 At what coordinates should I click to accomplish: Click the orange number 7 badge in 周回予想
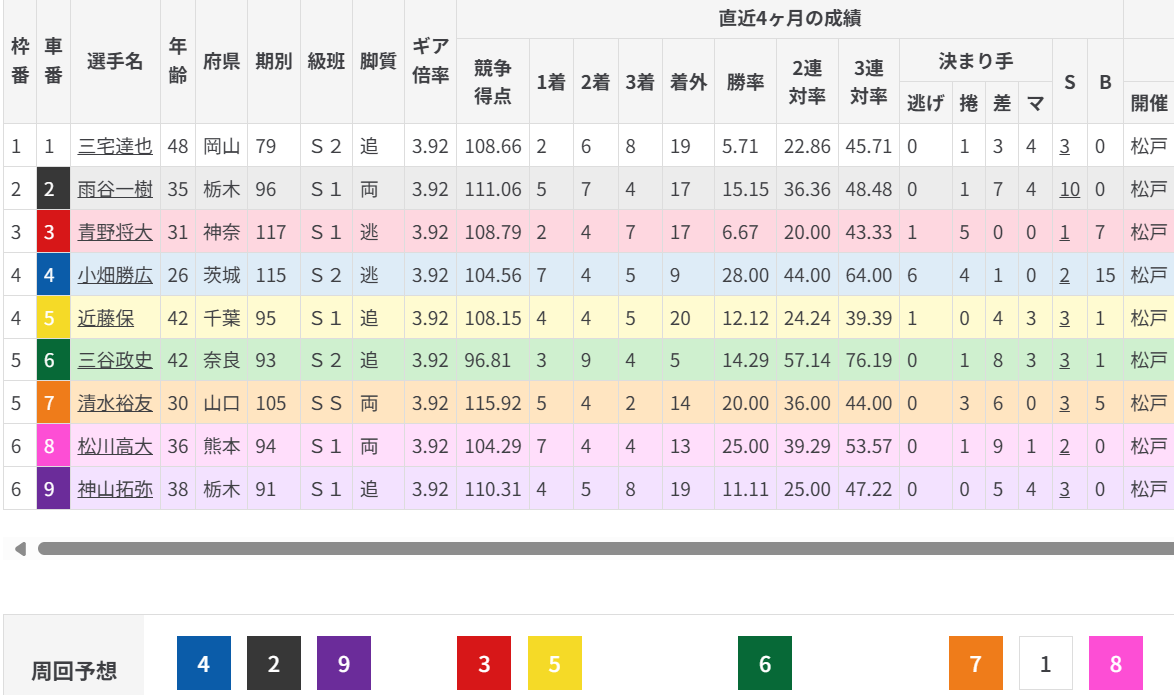pyautogui.click(x=975, y=664)
